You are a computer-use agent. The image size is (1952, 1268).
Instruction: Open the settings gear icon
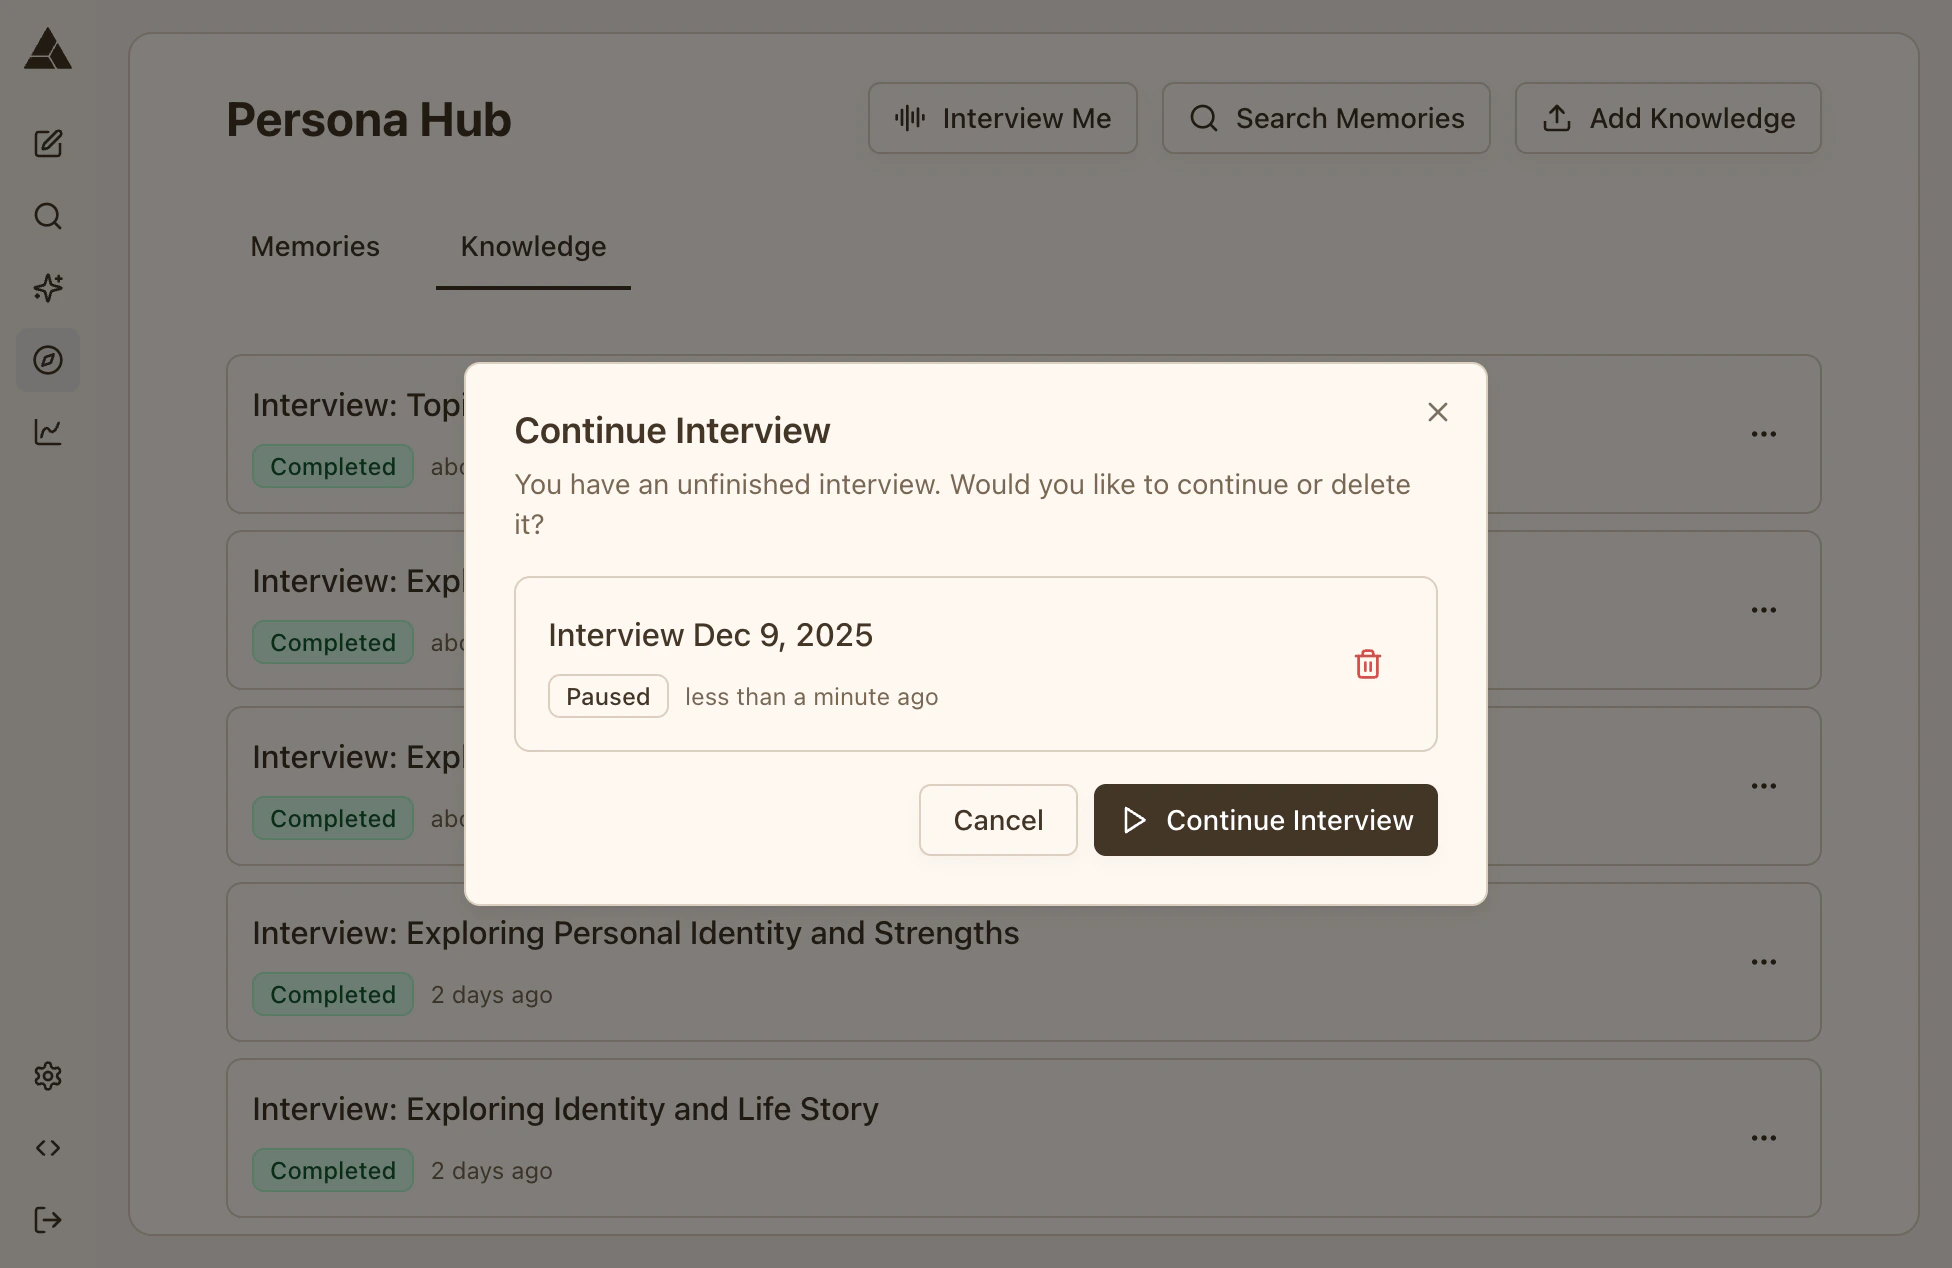pos(48,1076)
